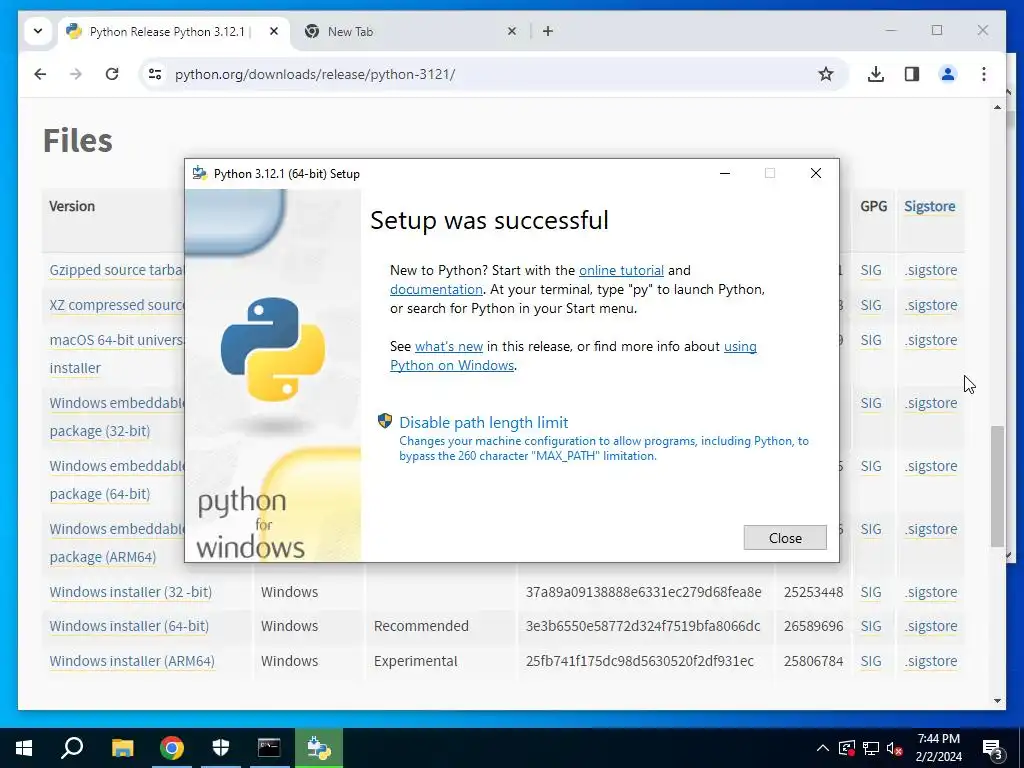Image resolution: width=1024 pixels, height=768 pixels.
Task: Open Windows installer (32 -bit) link
Action: tap(131, 592)
